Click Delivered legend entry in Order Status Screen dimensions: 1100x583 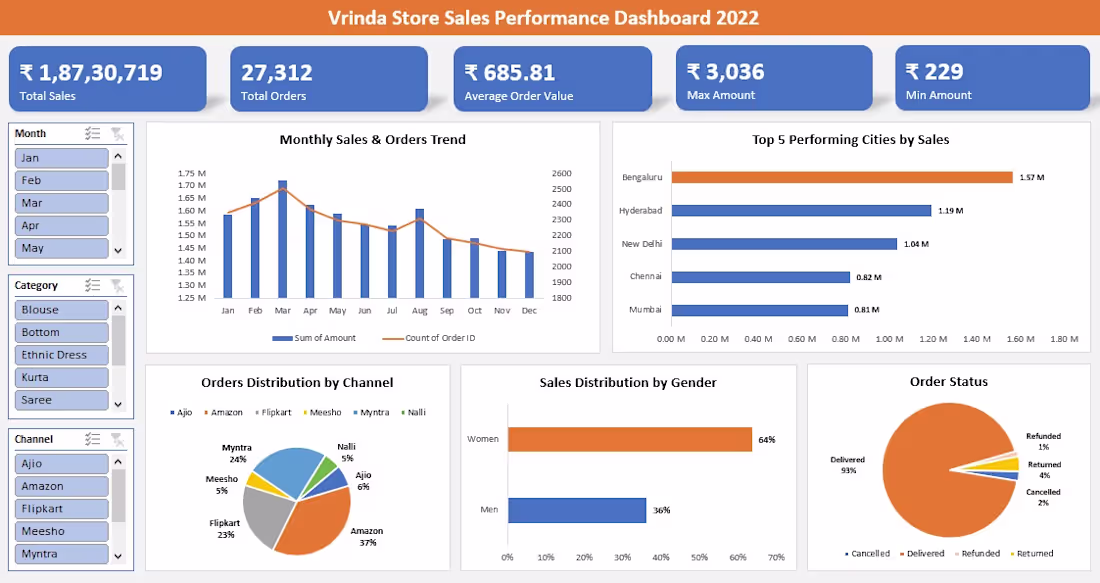pos(922,554)
